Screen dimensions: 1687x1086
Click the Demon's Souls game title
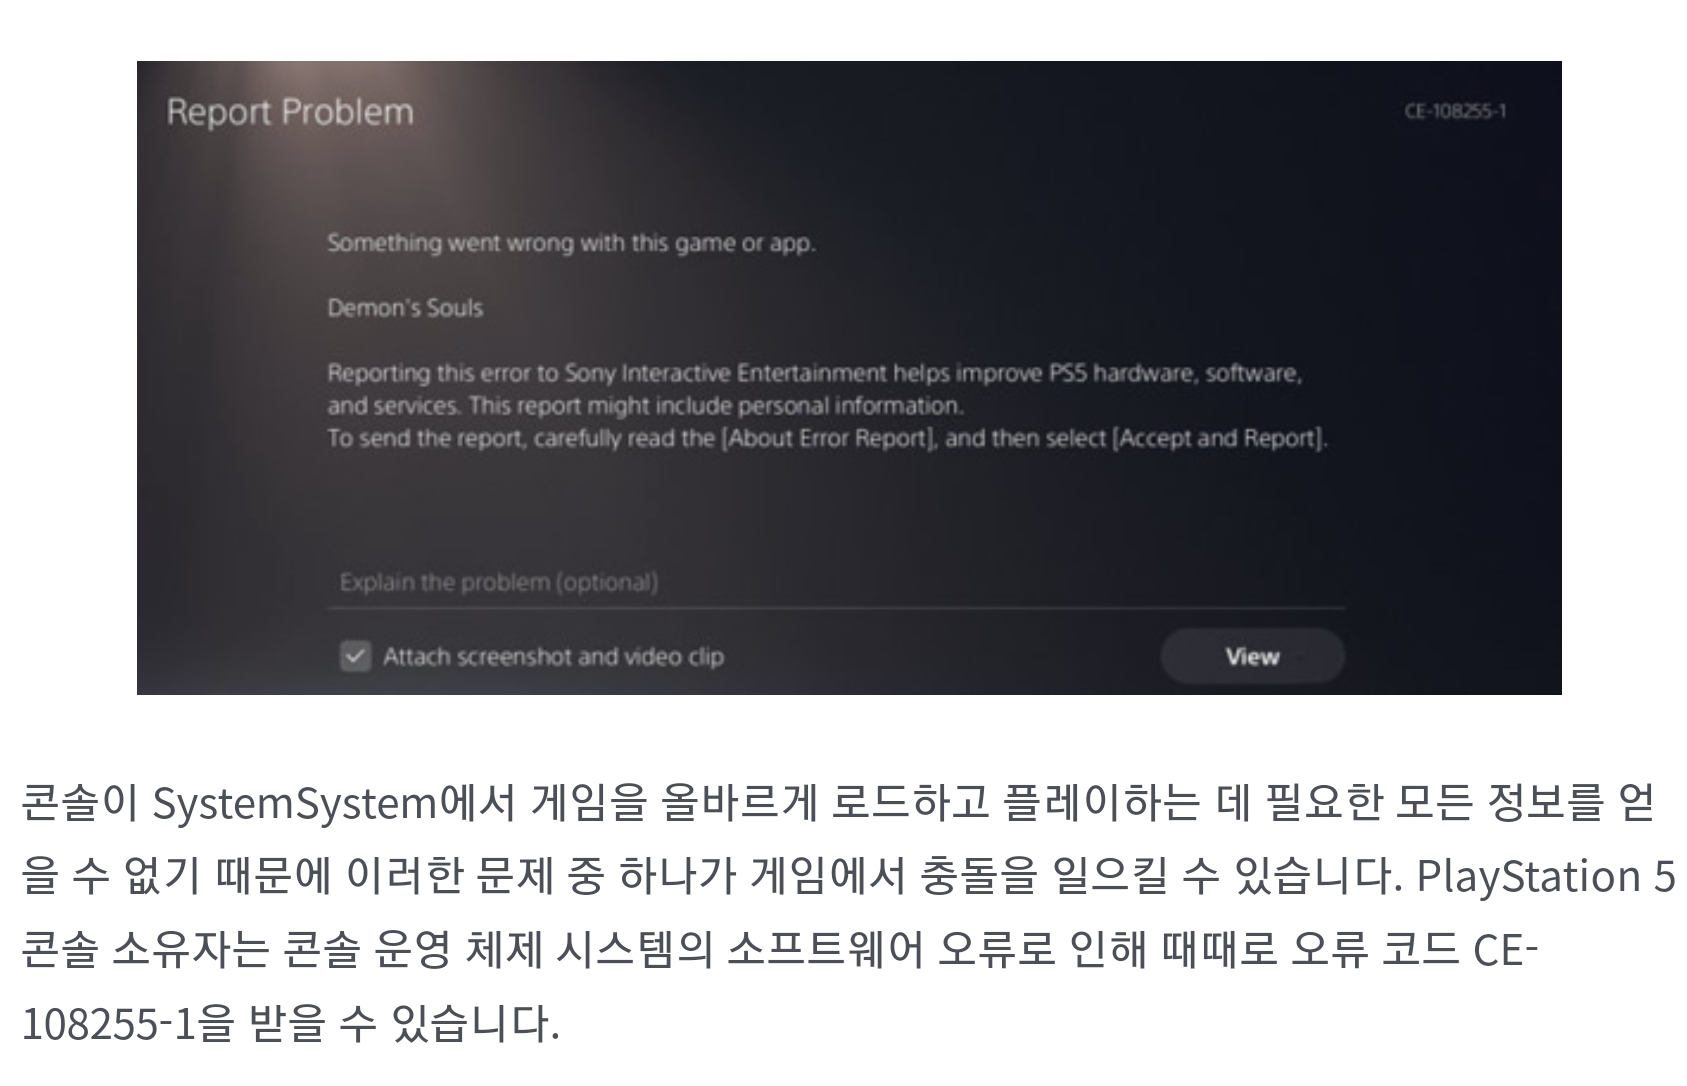[x=405, y=307]
